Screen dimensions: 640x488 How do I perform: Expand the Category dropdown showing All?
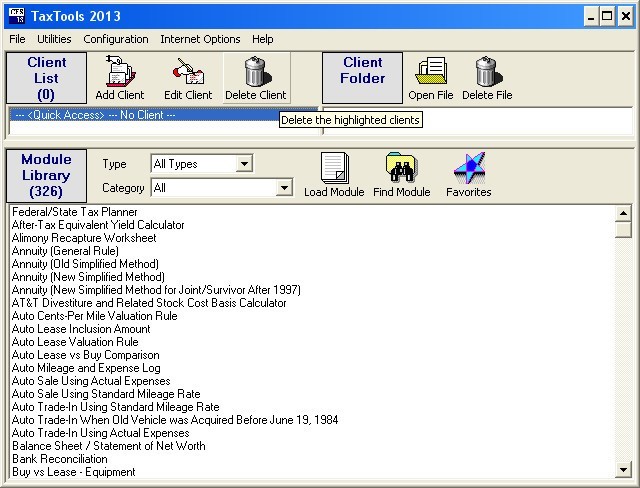[x=284, y=188]
